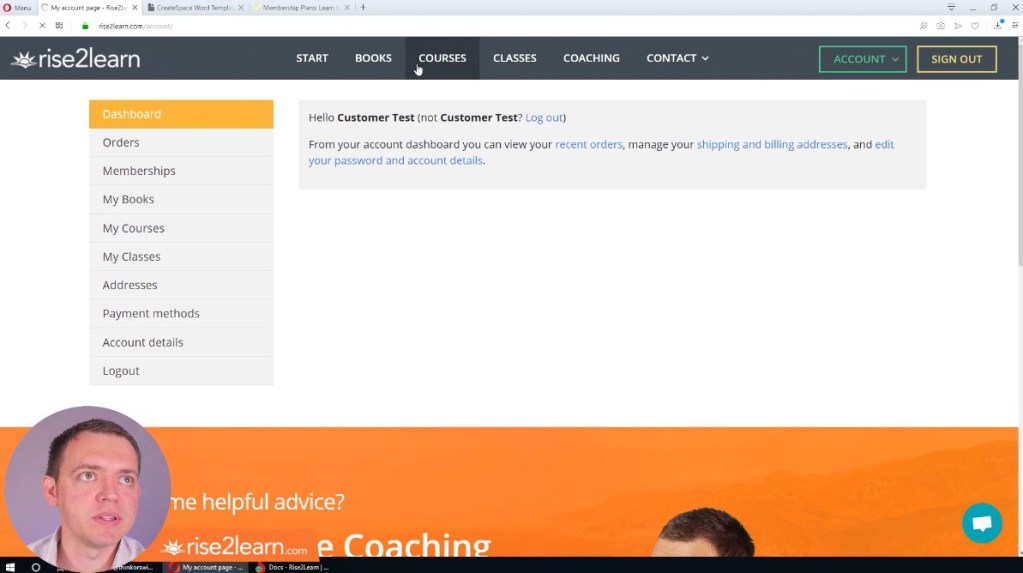Viewport: 1023px width, 573px height.
Task: Click the SIGN OUT button
Action: tap(956, 59)
